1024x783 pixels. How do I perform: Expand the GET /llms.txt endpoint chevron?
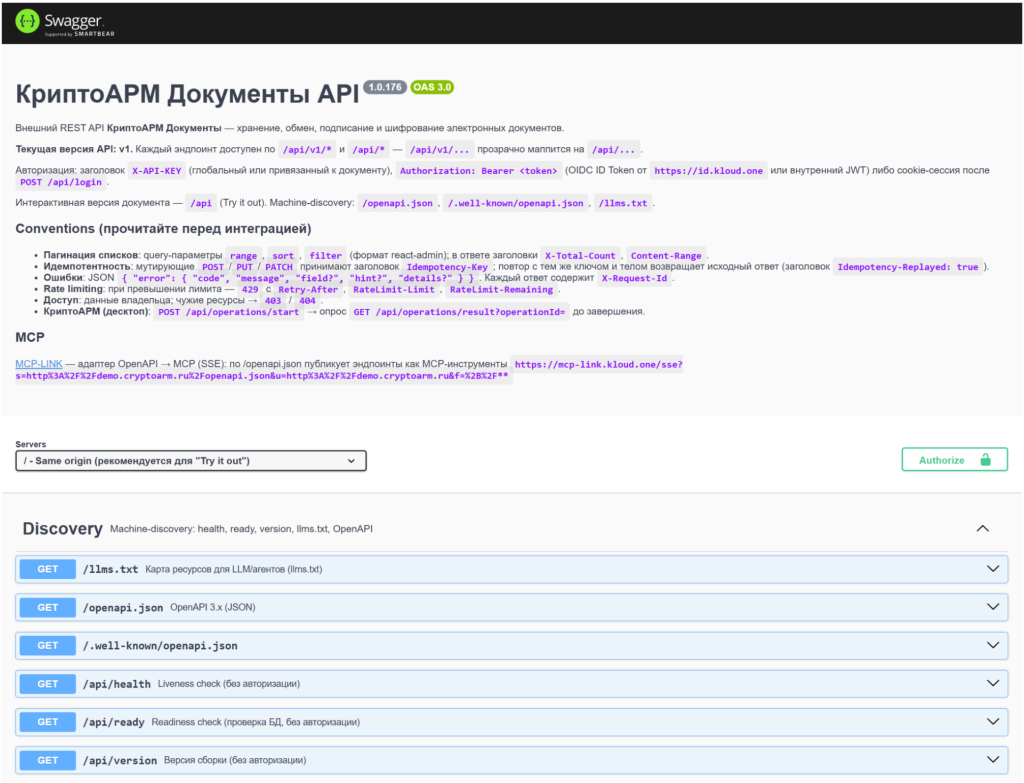(x=993, y=569)
